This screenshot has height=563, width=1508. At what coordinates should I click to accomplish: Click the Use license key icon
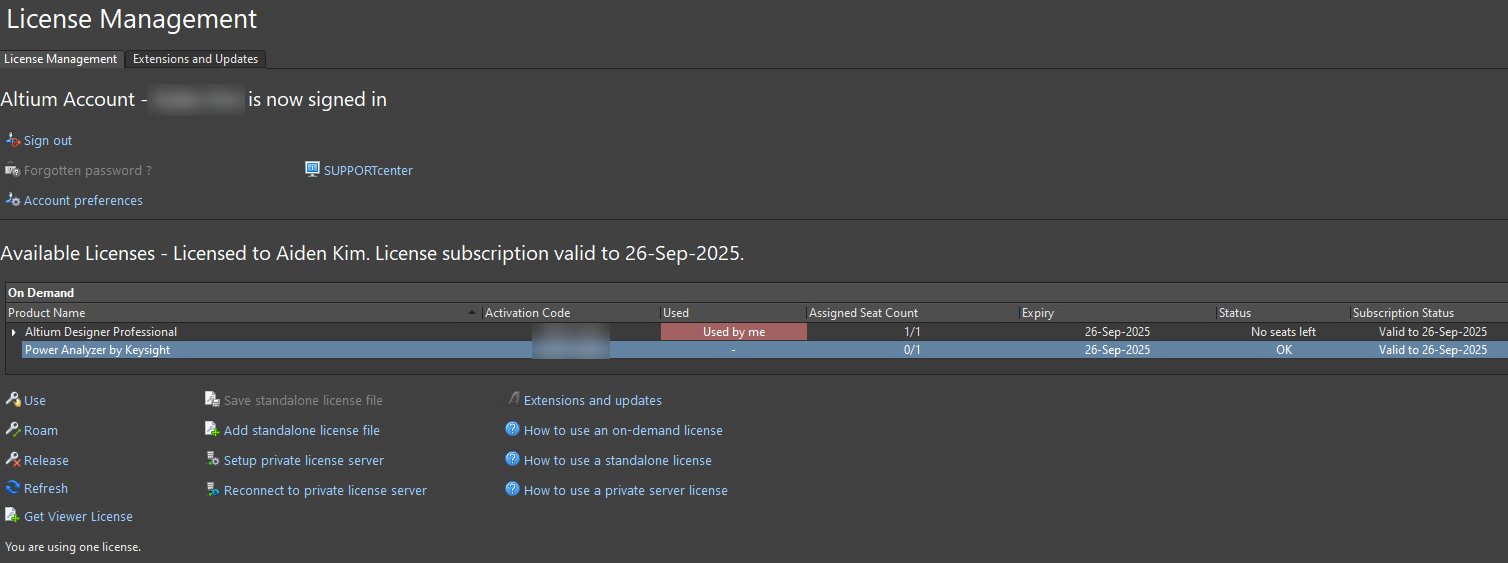tap(13, 400)
